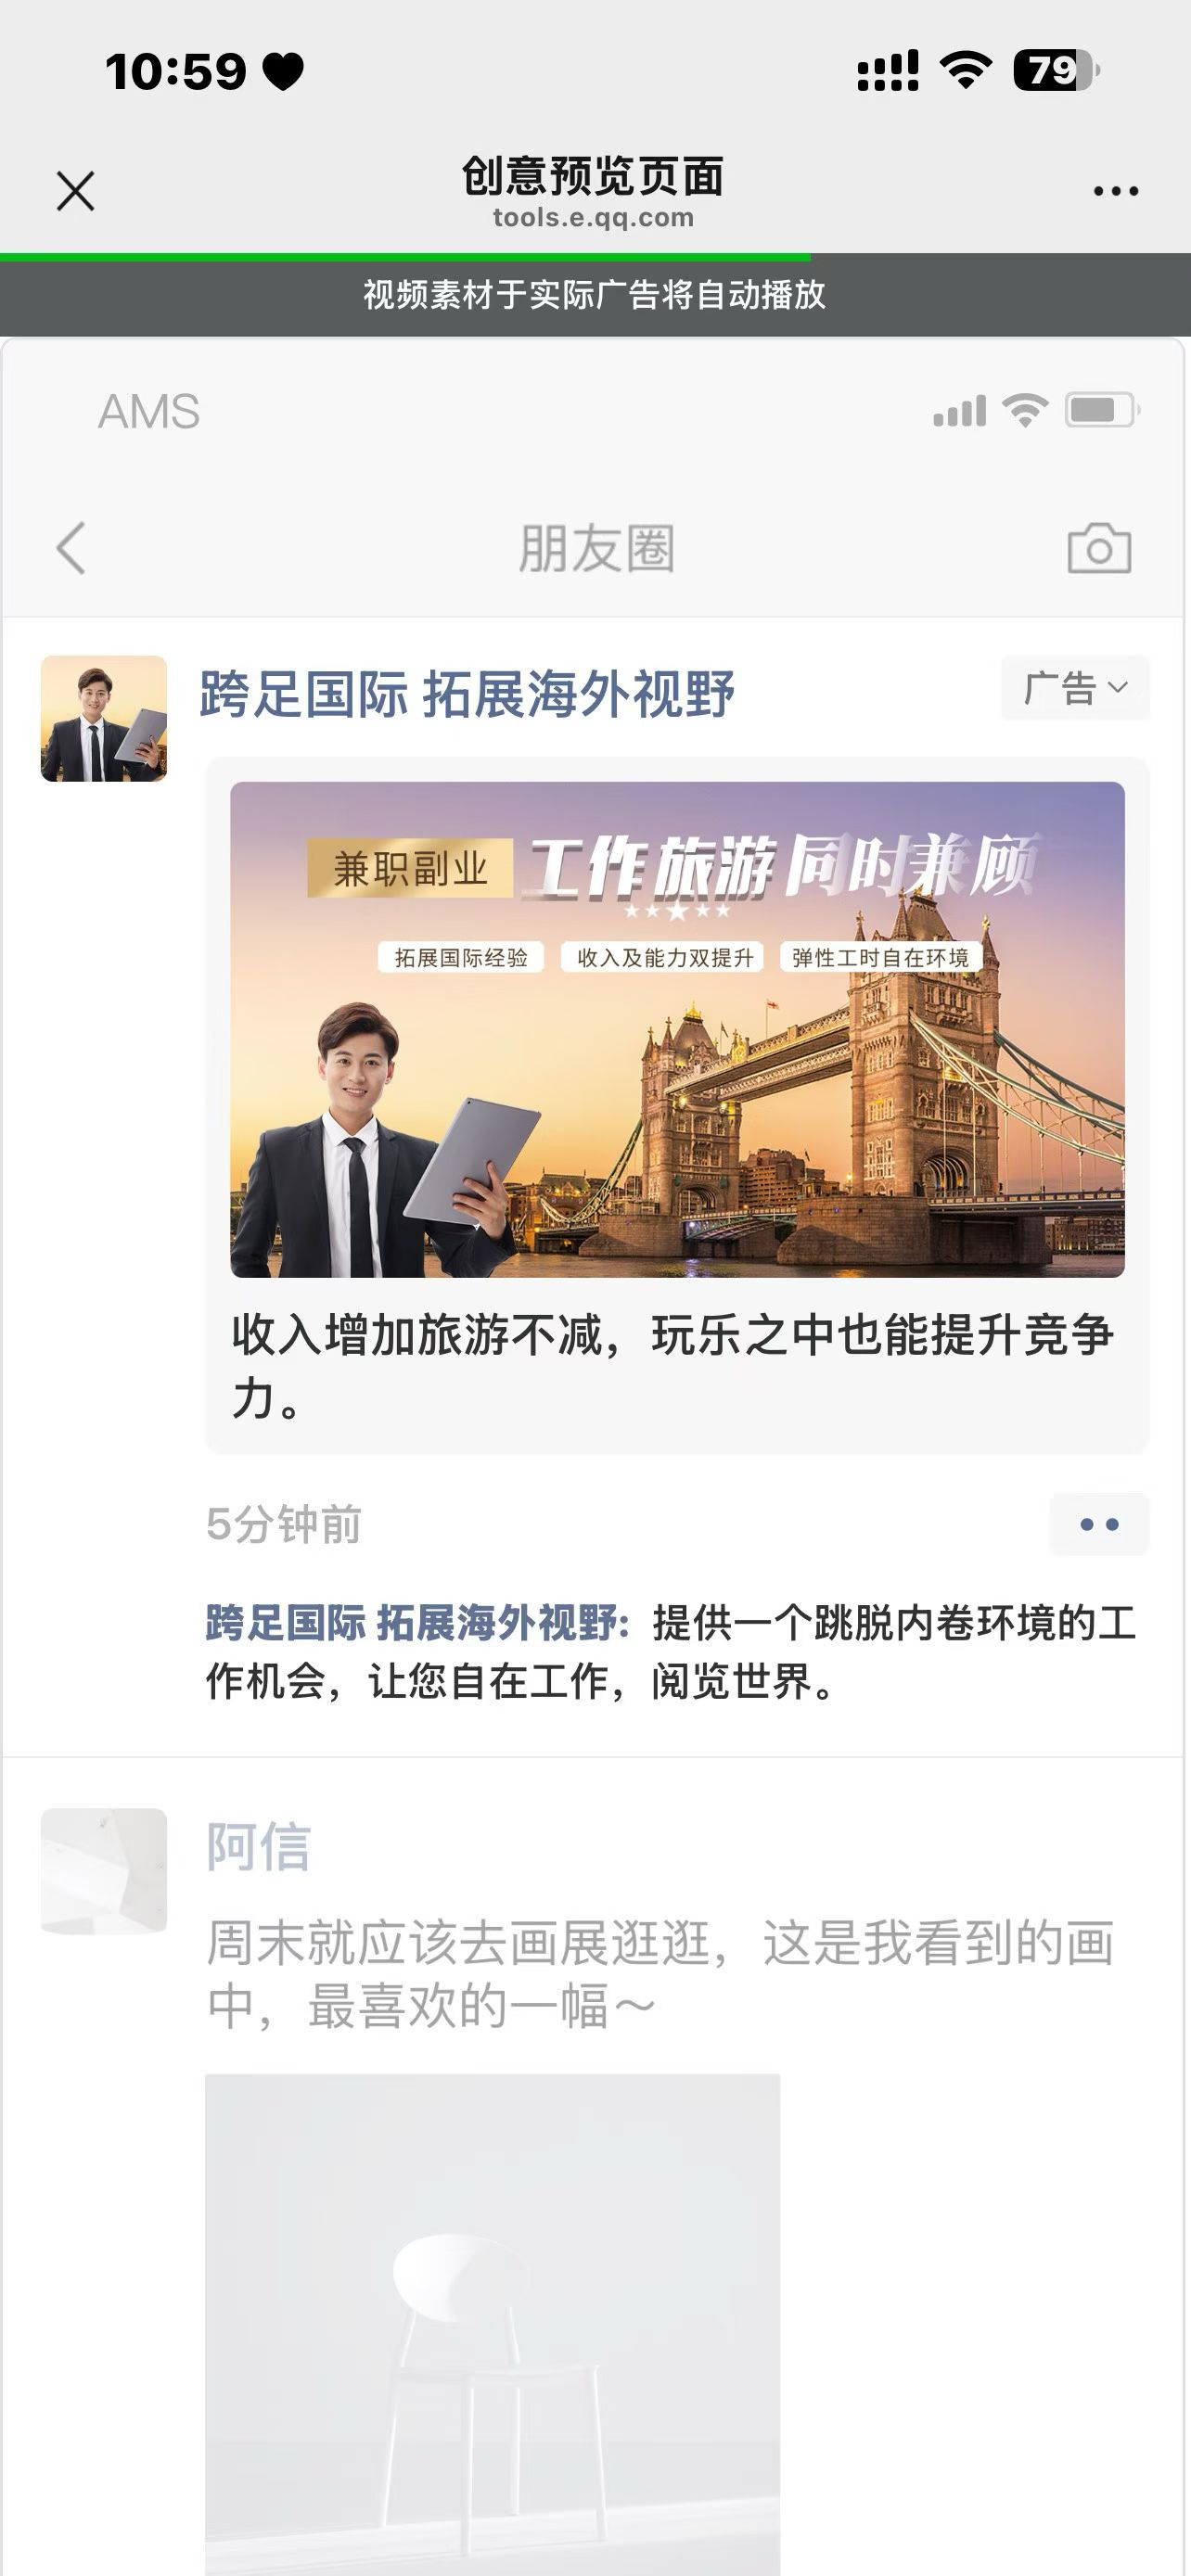This screenshot has height=2576, width=1191.
Task: Go back using the Moments back arrow
Action: pyautogui.click(x=71, y=548)
